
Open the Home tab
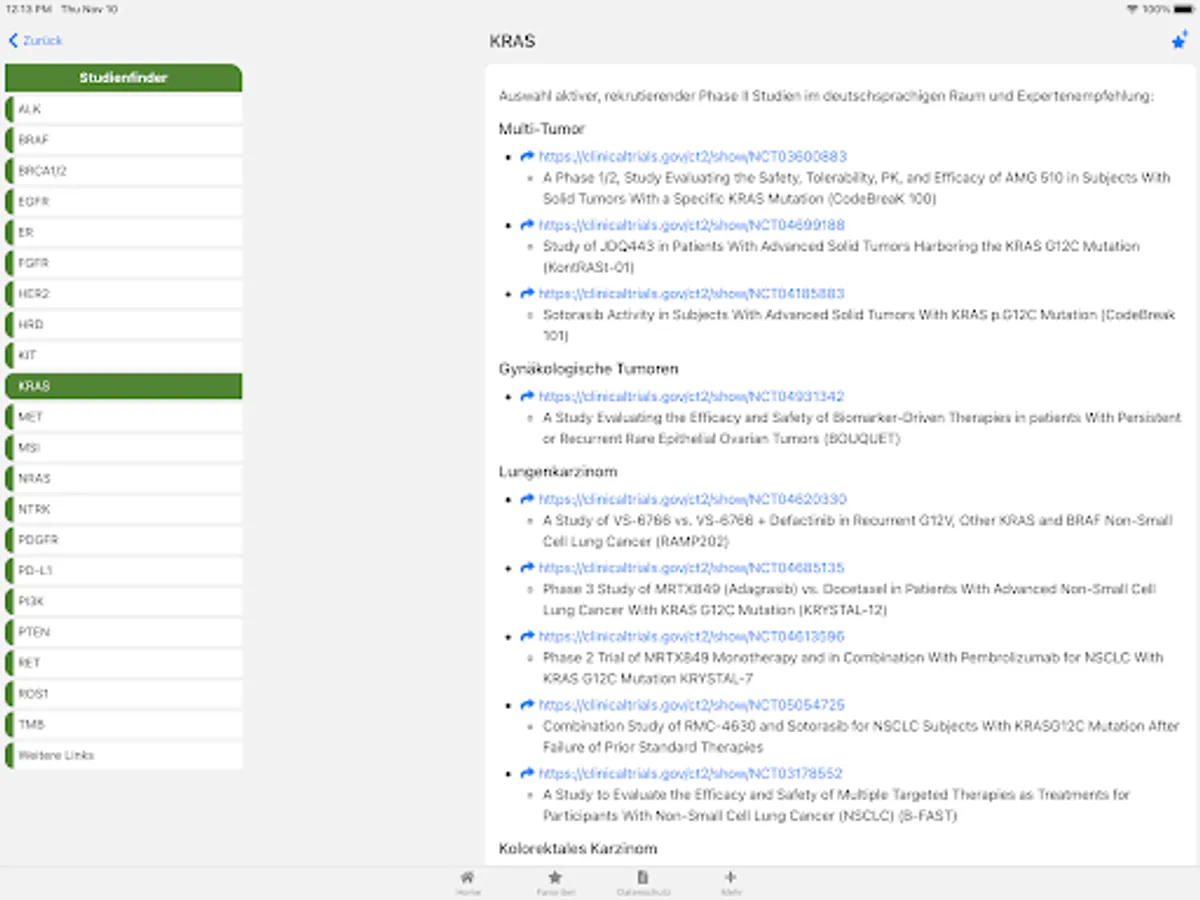point(468,882)
